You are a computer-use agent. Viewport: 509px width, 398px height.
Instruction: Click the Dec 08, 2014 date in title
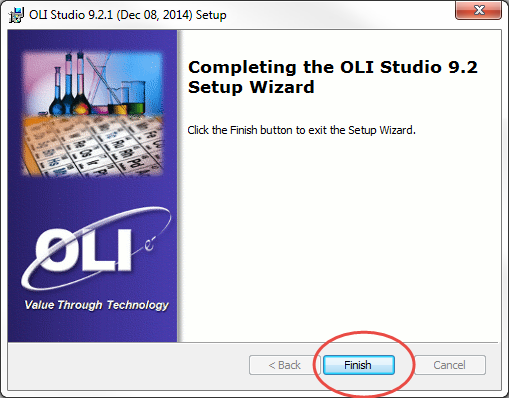pyautogui.click(x=154, y=15)
